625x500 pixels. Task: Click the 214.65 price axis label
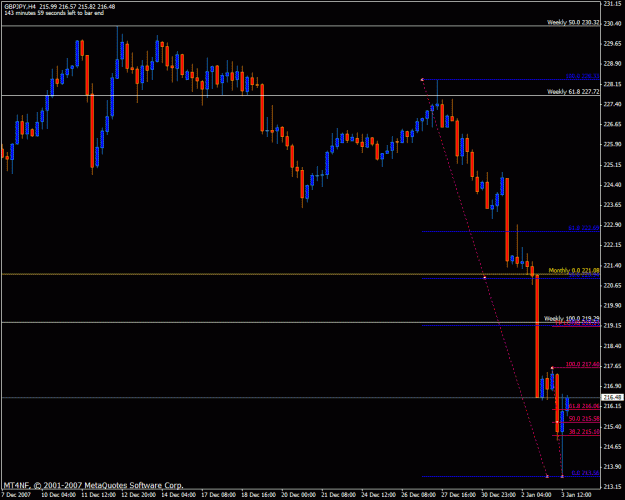(613, 446)
